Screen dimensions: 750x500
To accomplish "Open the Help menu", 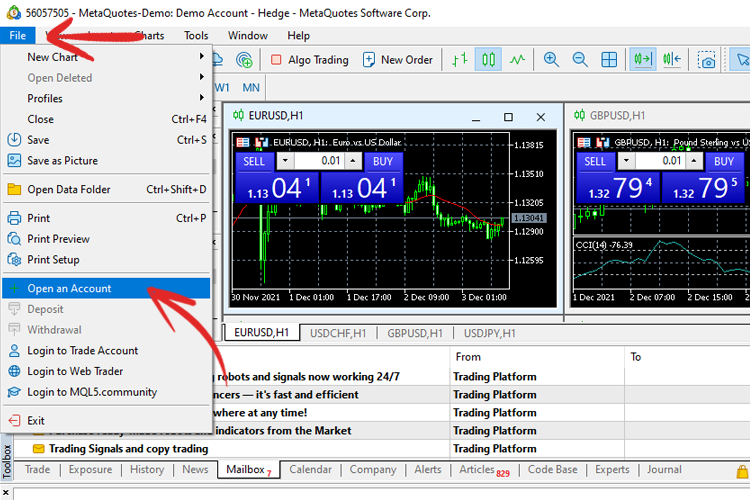I will point(298,35).
